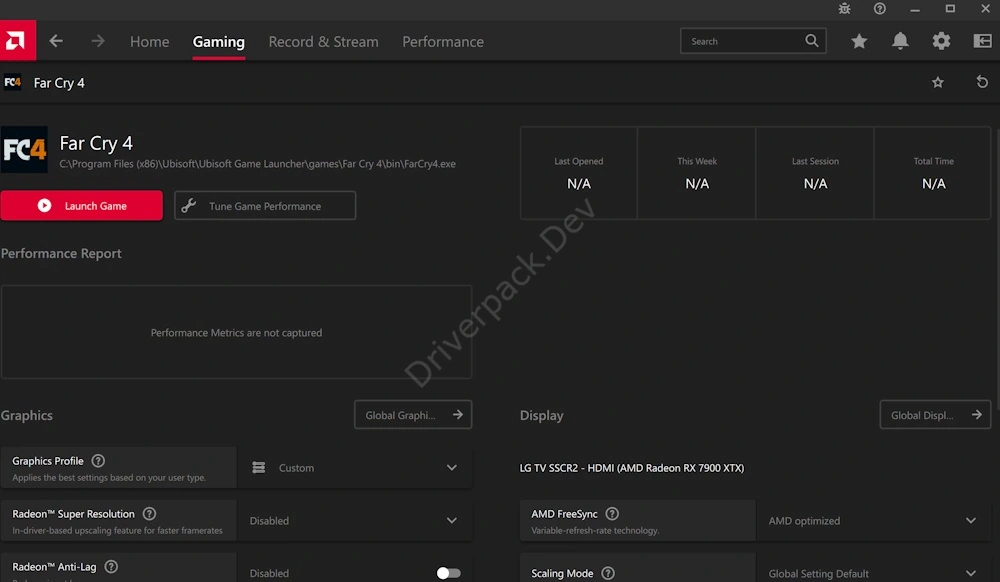
Task: Reset Far Cry 4 profile settings icon
Action: [982, 82]
